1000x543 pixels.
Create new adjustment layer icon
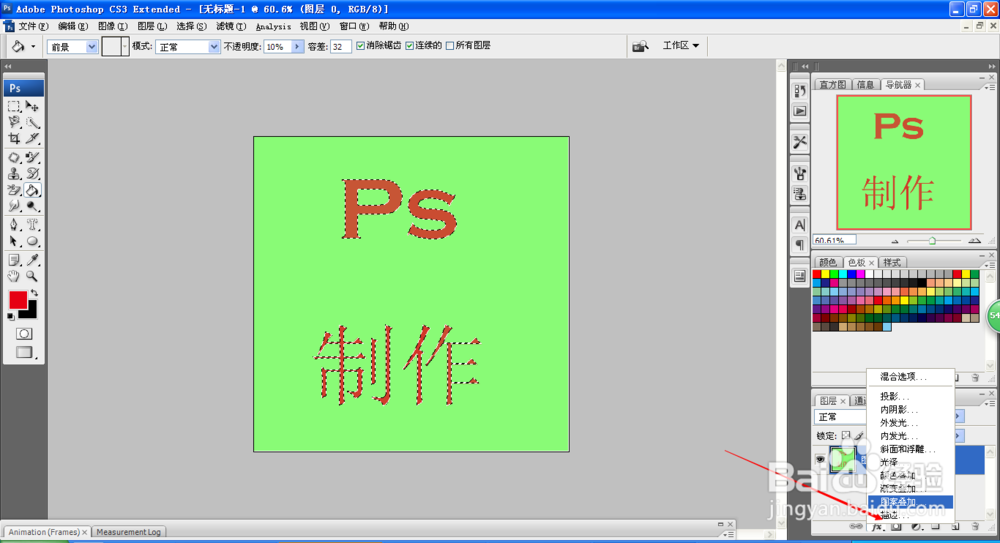coord(916,527)
